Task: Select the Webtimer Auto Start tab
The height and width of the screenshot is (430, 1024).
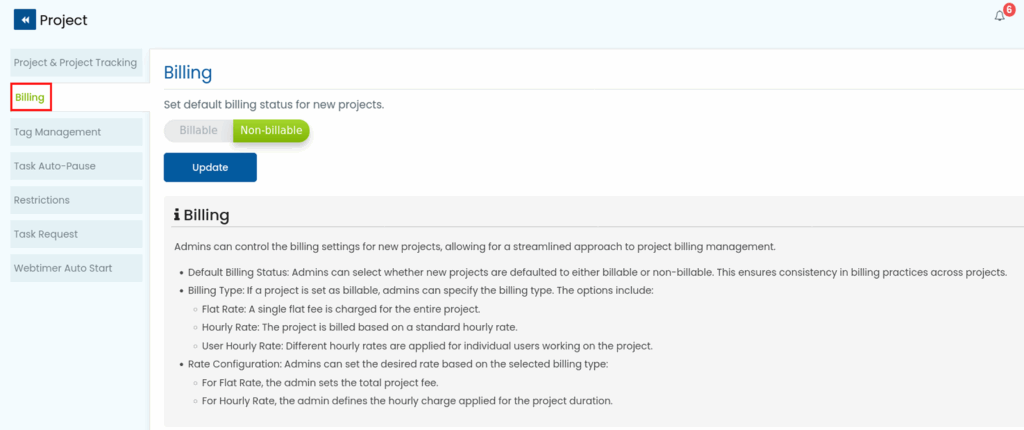Action: click(63, 268)
